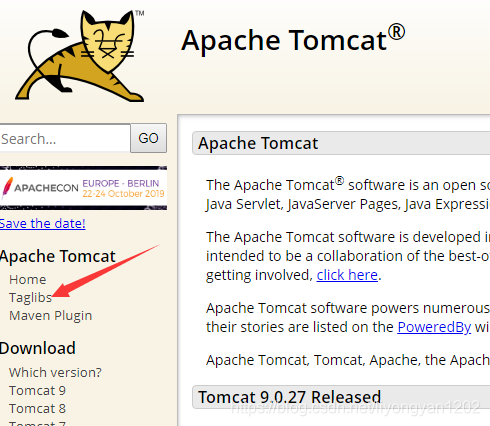490x426 pixels.
Task: Select Tomcat 9 download page
Action: pos(37,390)
